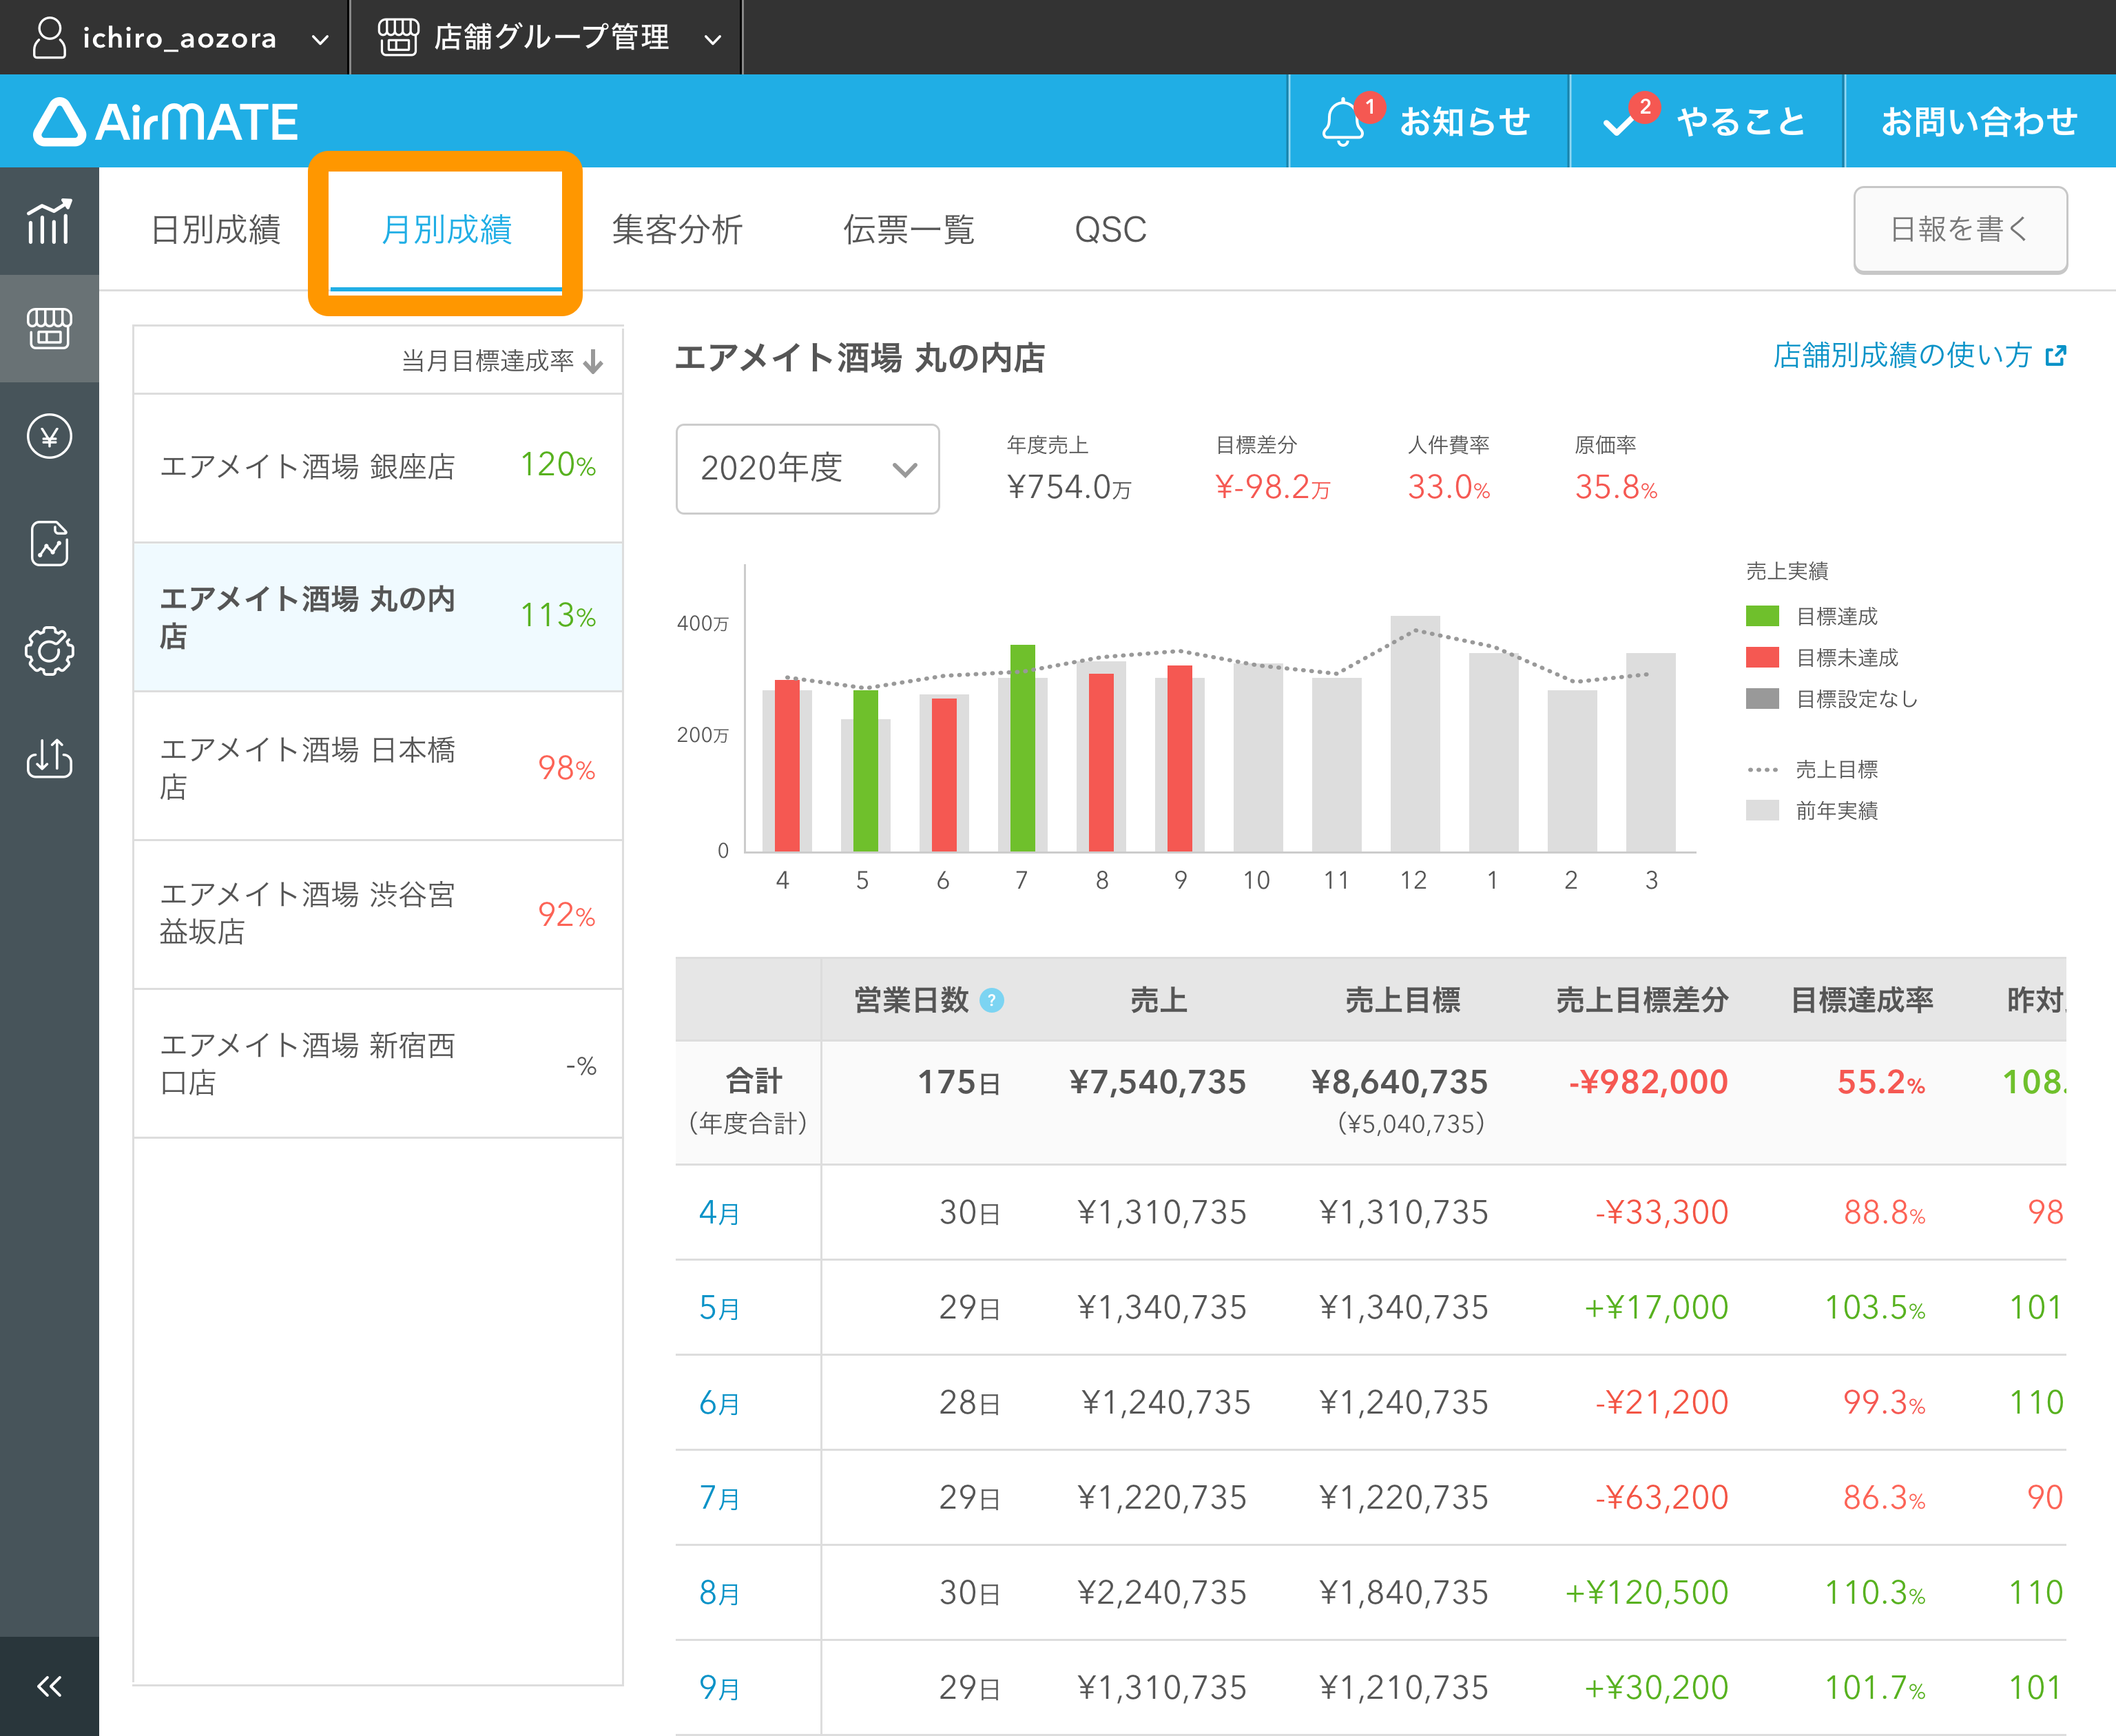2116x1736 pixels.
Task: Click the sort arrow next to 当月目標達成率
Action: coord(593,361)
